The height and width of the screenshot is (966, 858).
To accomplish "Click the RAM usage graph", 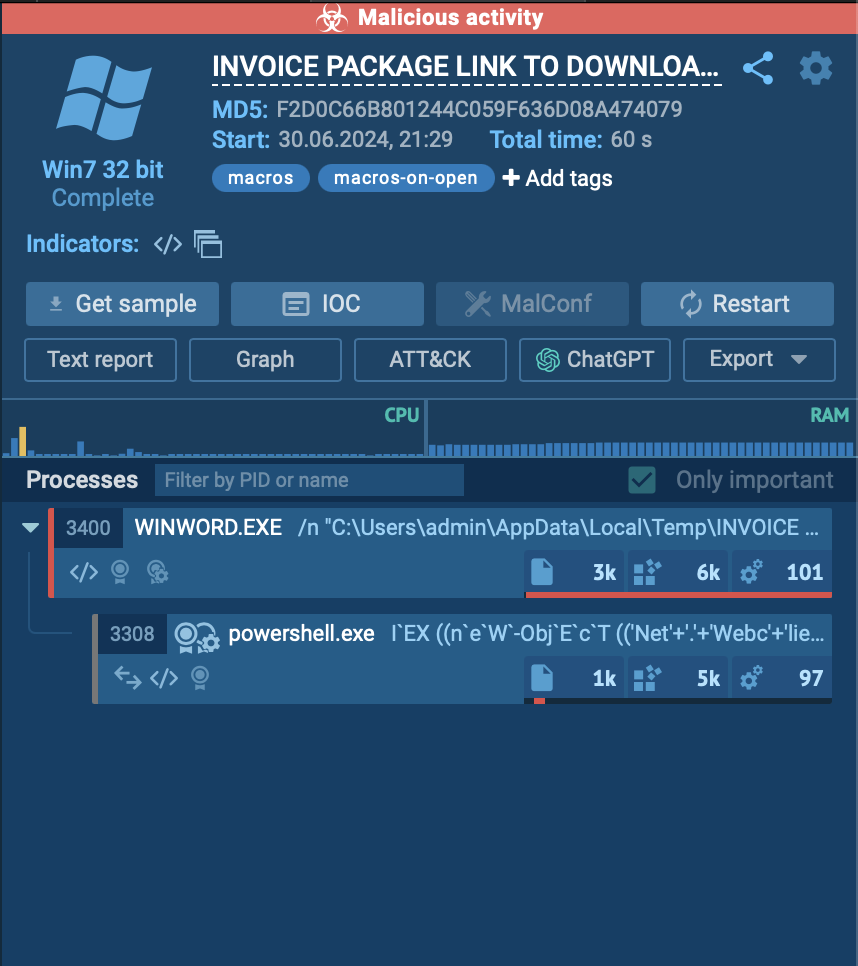I will [641, 429].
